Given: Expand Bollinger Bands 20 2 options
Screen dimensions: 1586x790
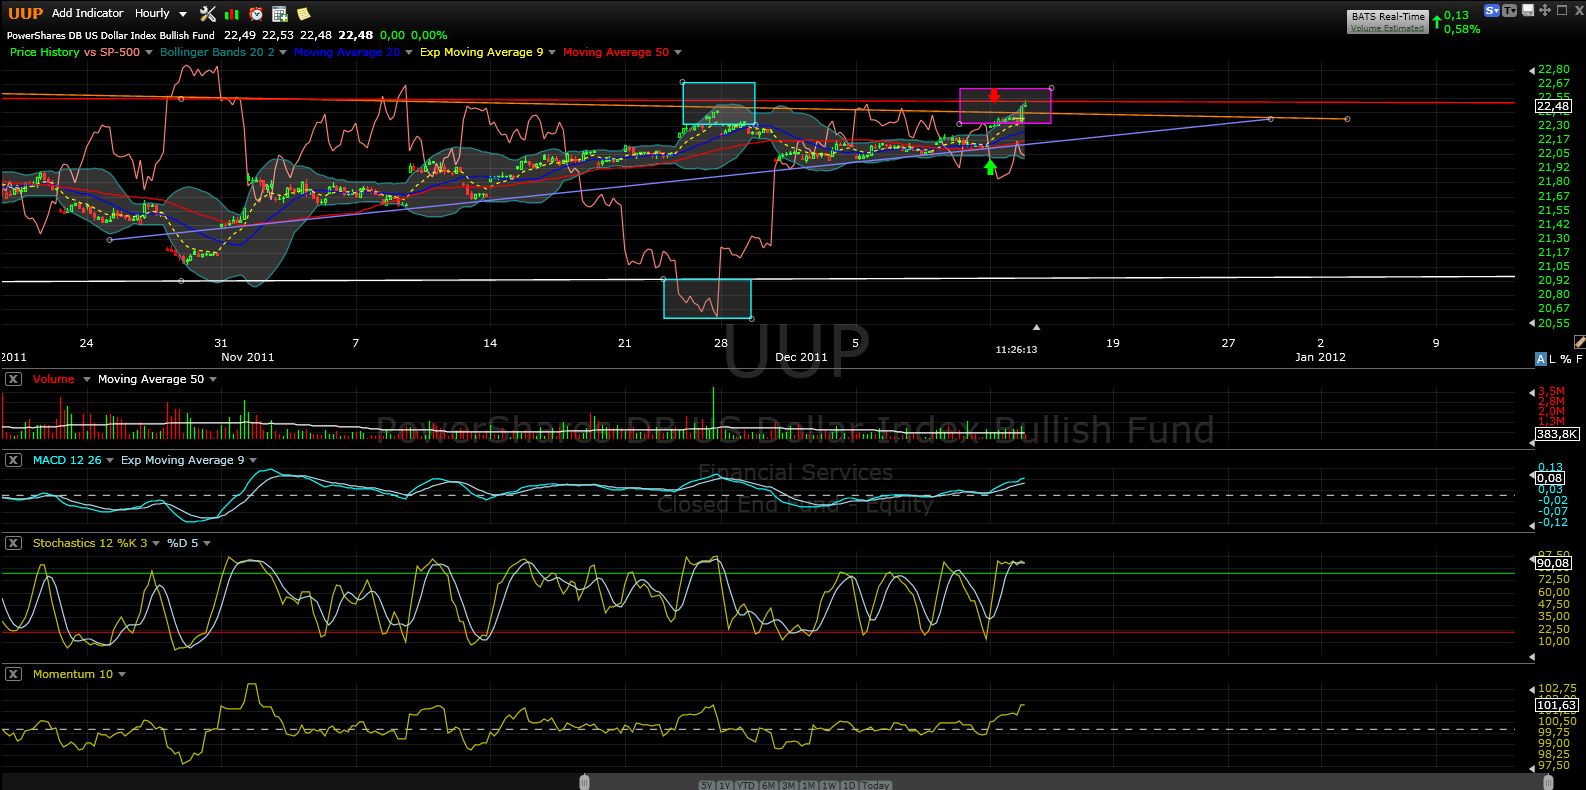Looking at the screenshot, I should (283, 52).
